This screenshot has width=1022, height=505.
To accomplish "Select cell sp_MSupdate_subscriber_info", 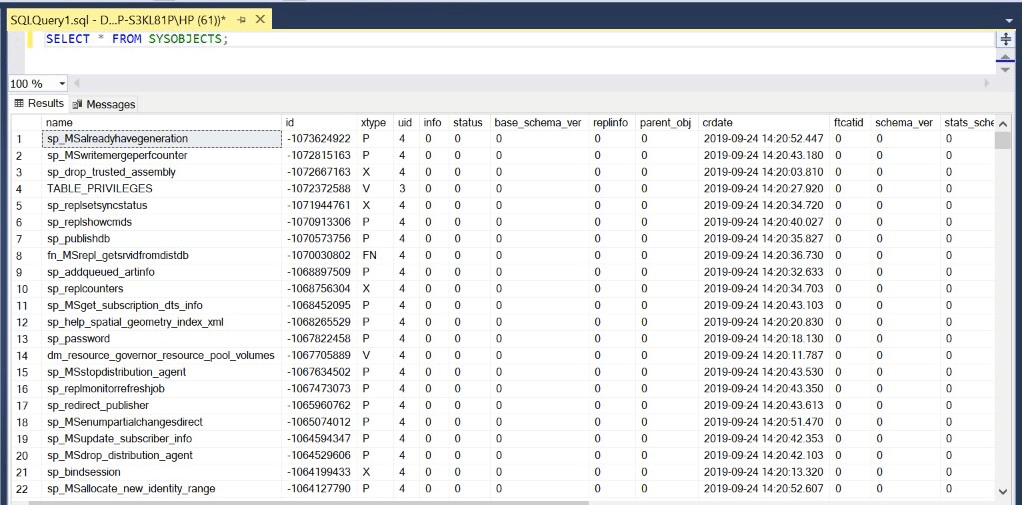I will click(162, 439).
